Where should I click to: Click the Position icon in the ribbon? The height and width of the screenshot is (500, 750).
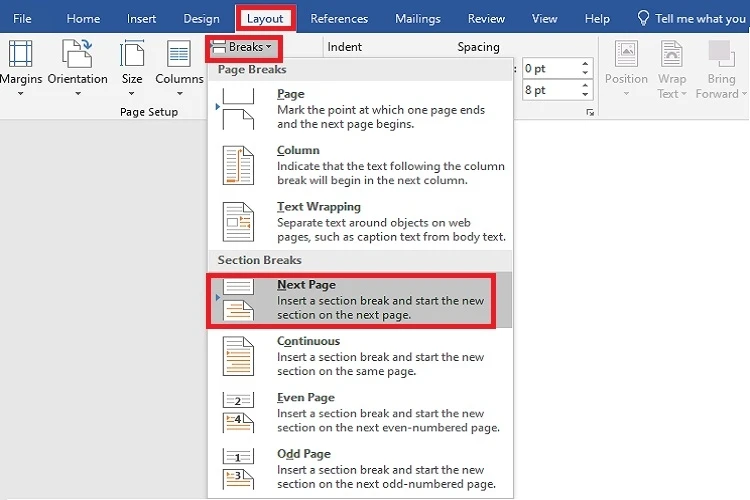point(626,55)
